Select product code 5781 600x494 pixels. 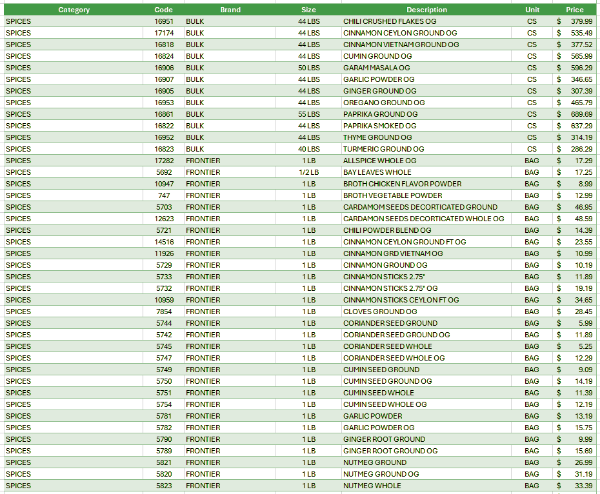point(164,415)
